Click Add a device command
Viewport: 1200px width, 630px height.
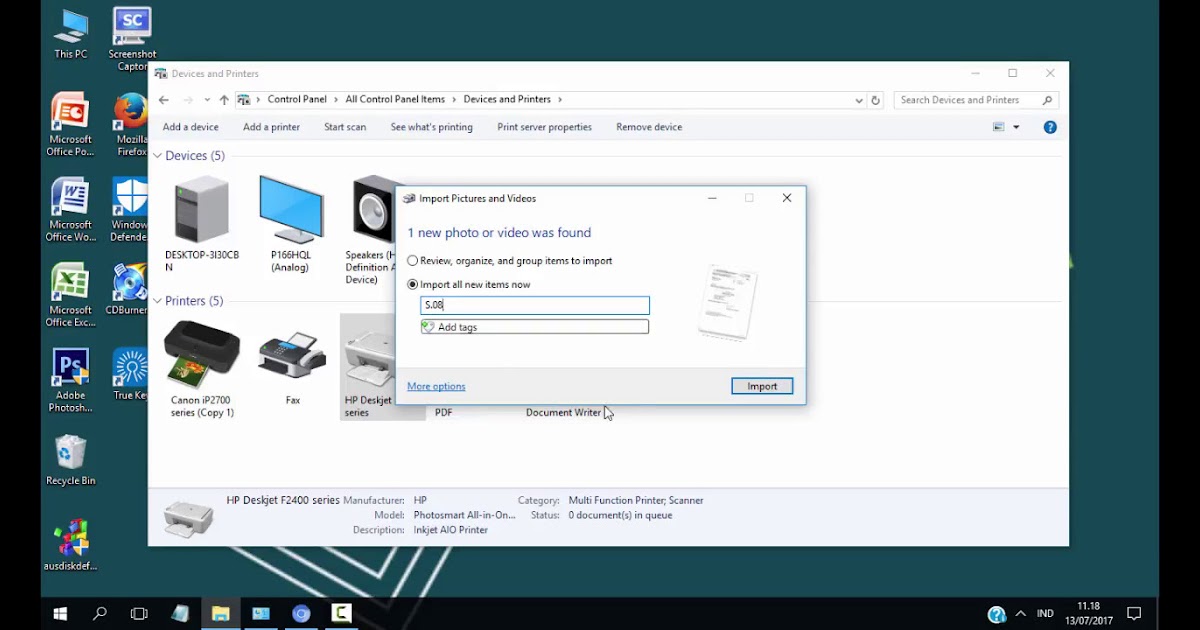[191, 127]
